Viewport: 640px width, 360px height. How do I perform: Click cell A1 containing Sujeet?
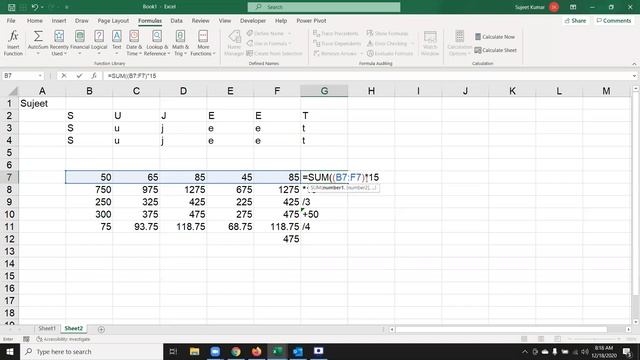pos(42,104)
